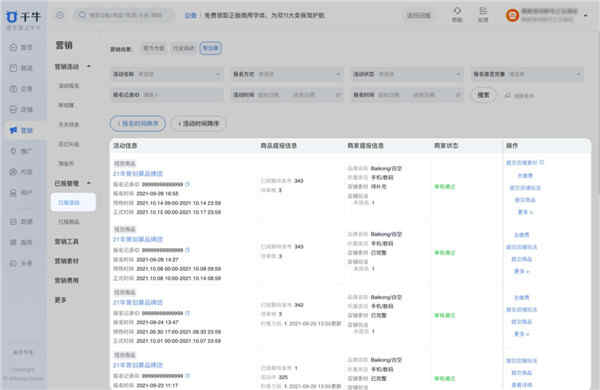This screenshot has height=390, width=600.
Task: Open blue activity title link above 2021-09-28 16:58
Action: [x=138, y=173]
